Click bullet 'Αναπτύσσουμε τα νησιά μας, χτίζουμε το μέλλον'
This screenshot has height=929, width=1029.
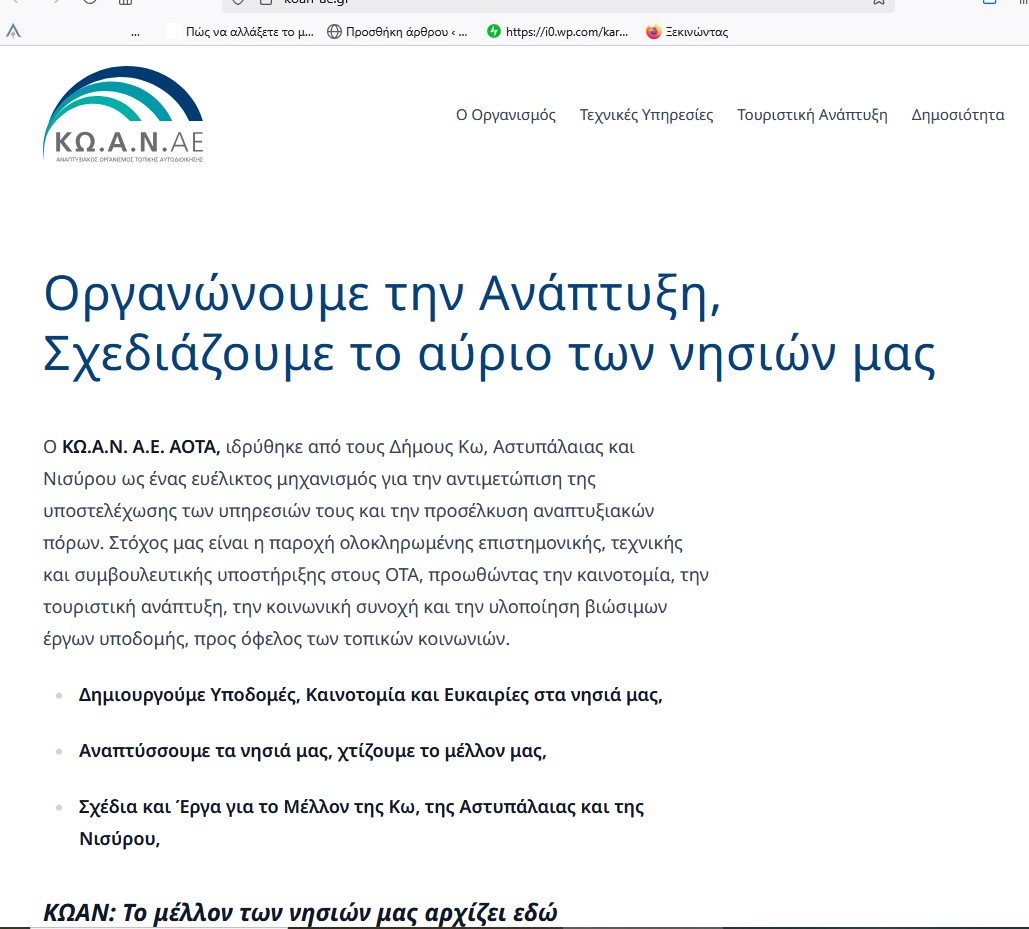click(312, 751)
